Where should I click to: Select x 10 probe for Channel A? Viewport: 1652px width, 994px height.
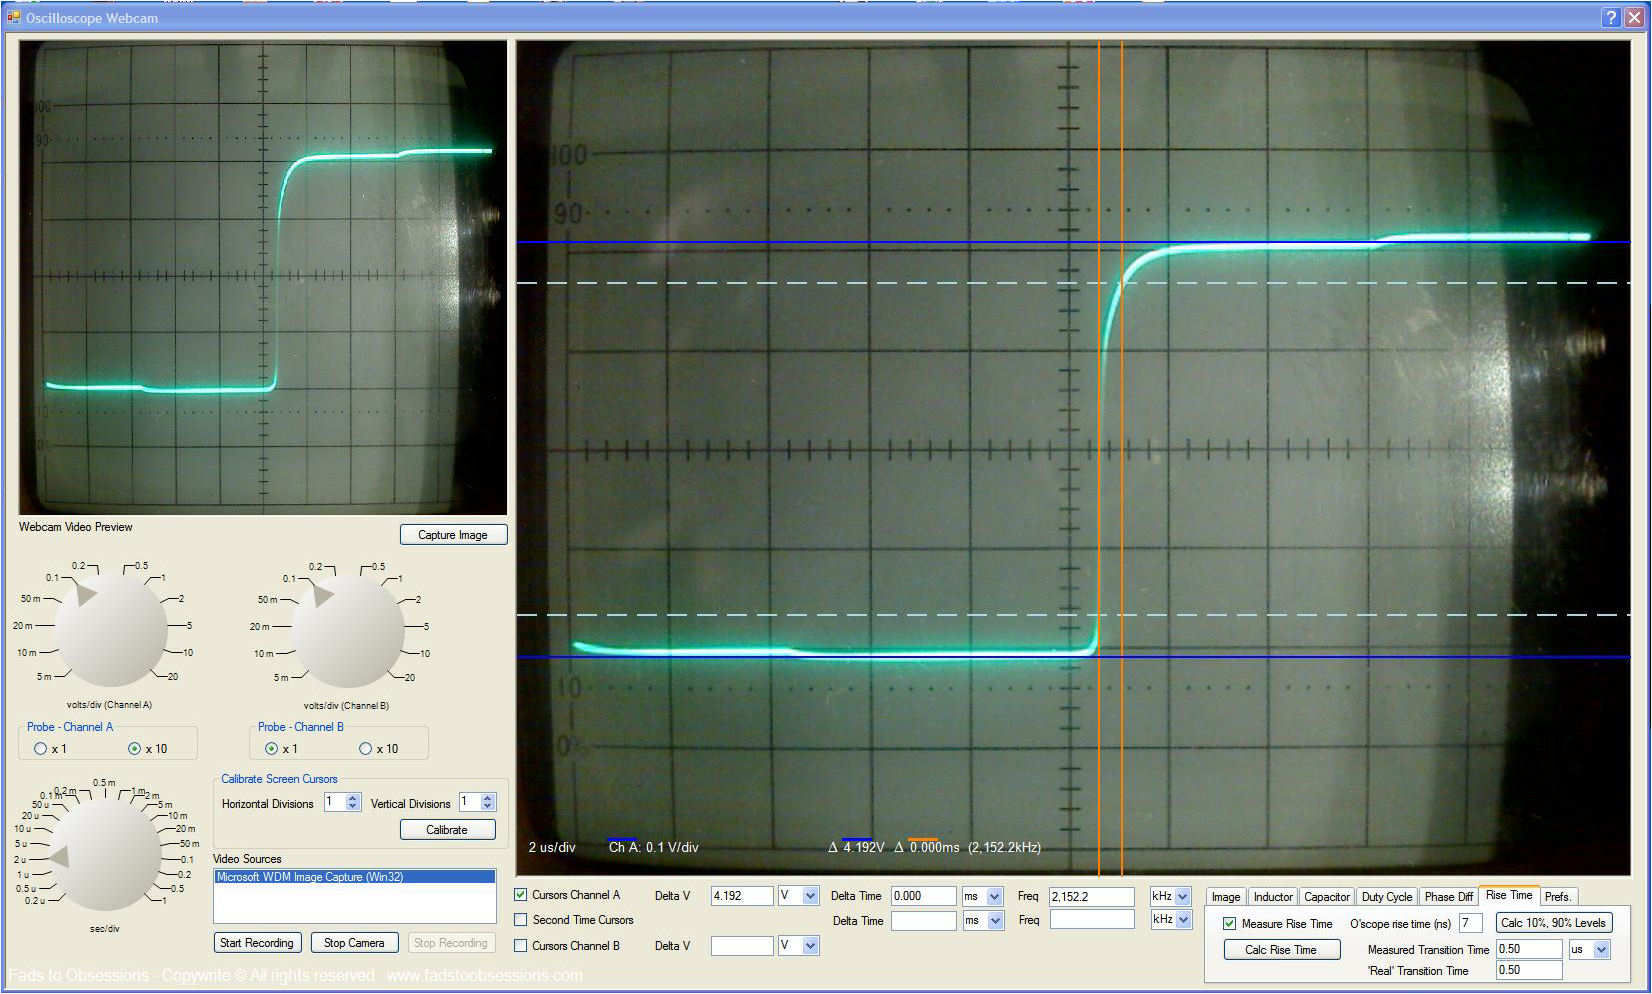click(x=134, y=749)
